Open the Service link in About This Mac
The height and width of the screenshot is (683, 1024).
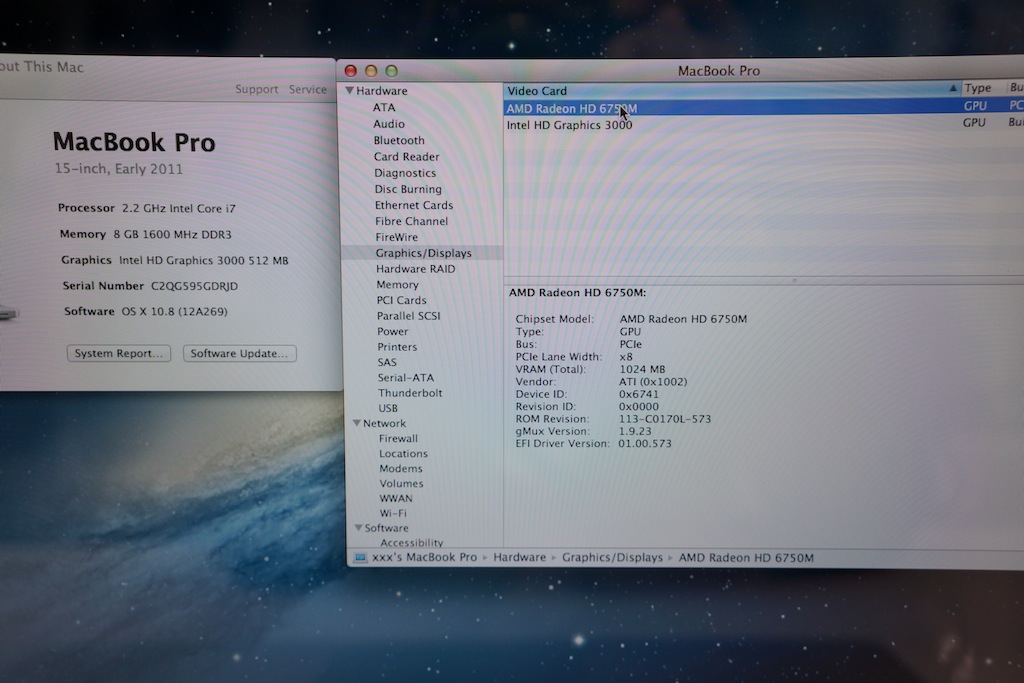tap(308, 89)
